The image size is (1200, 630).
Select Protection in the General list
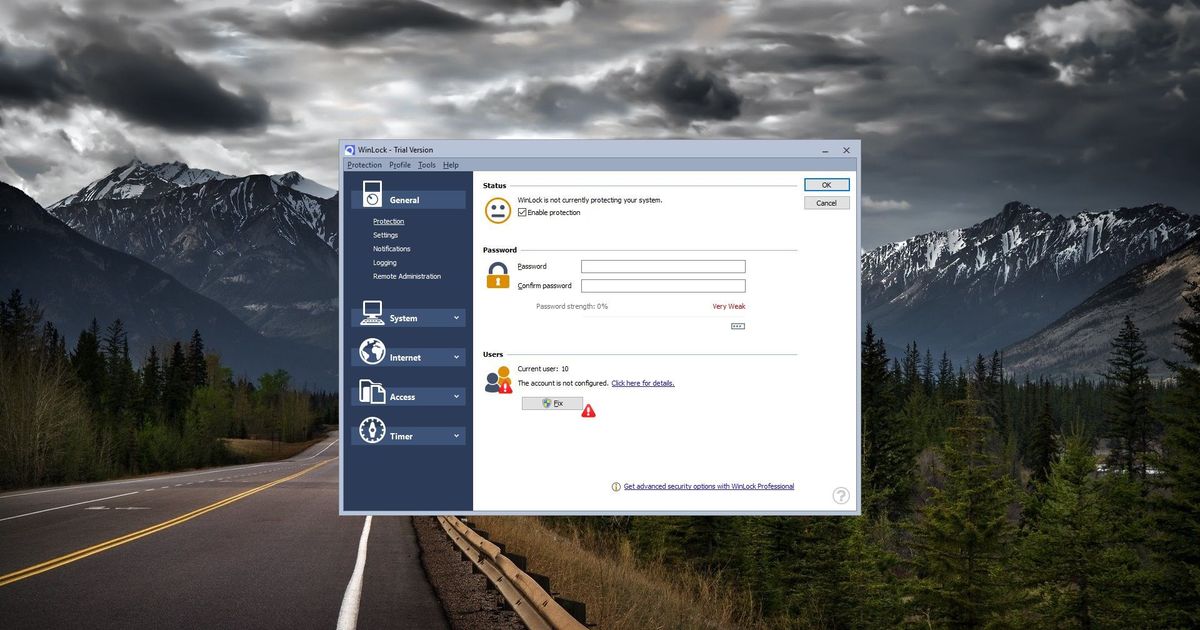[x=389, y=221]
